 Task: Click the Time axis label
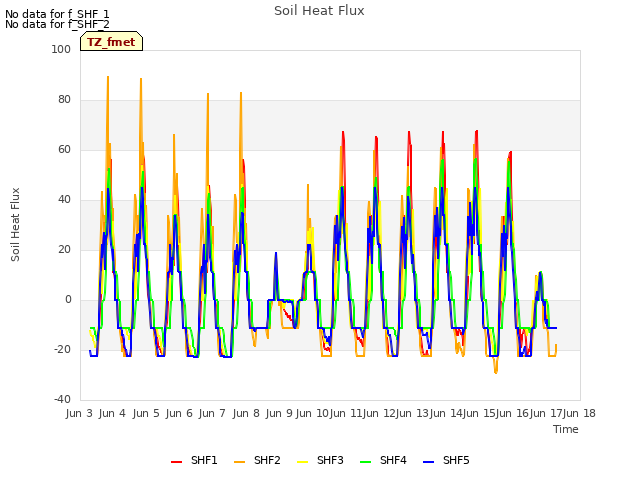[566, 429]
